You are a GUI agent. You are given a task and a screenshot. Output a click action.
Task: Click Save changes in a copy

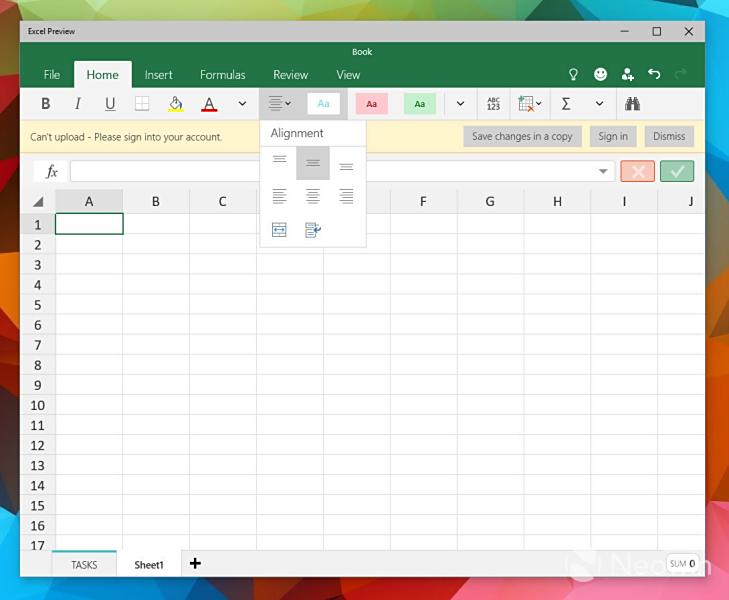[522, 137]
